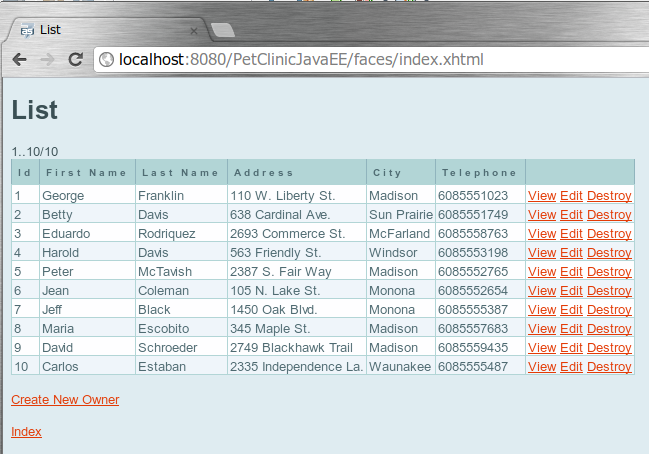The height and width of the screenshot is (454, 649).
Task: Edit owner Peter McTavish
Action: [571, 272]
